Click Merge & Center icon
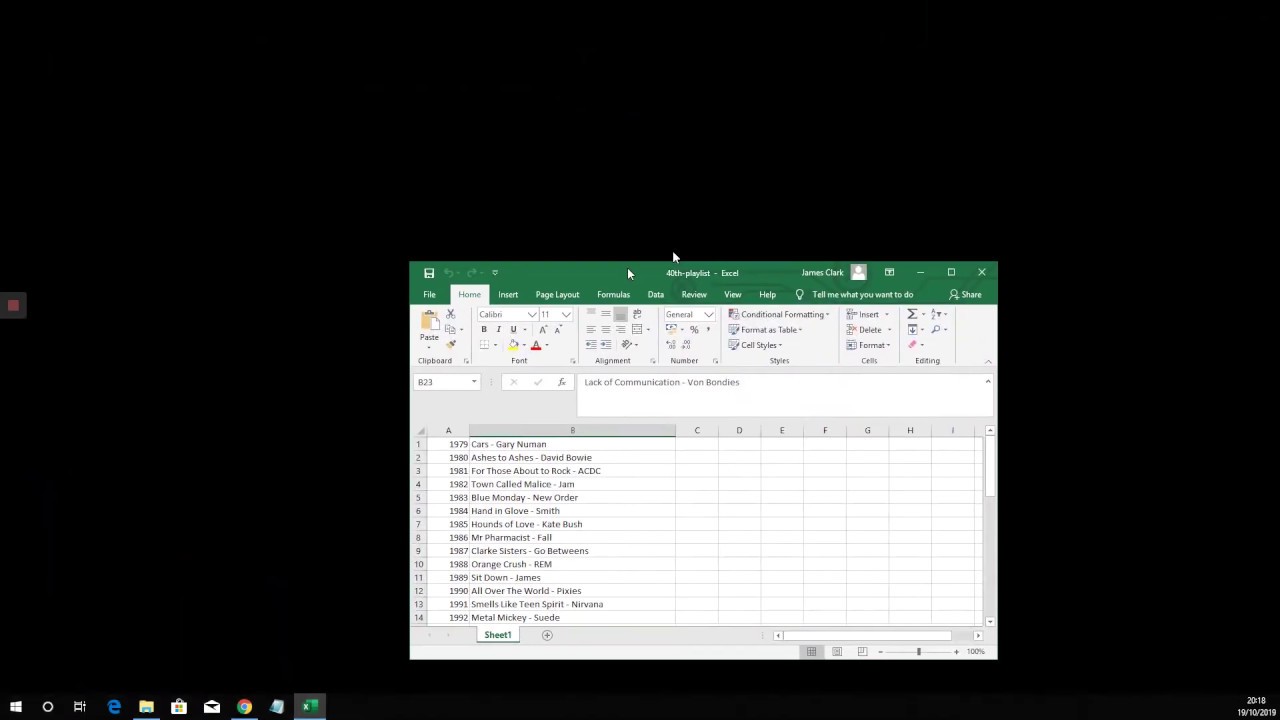Image resolution: width=1280 pixels, height=720 pixels. click(x=637, y=329)
